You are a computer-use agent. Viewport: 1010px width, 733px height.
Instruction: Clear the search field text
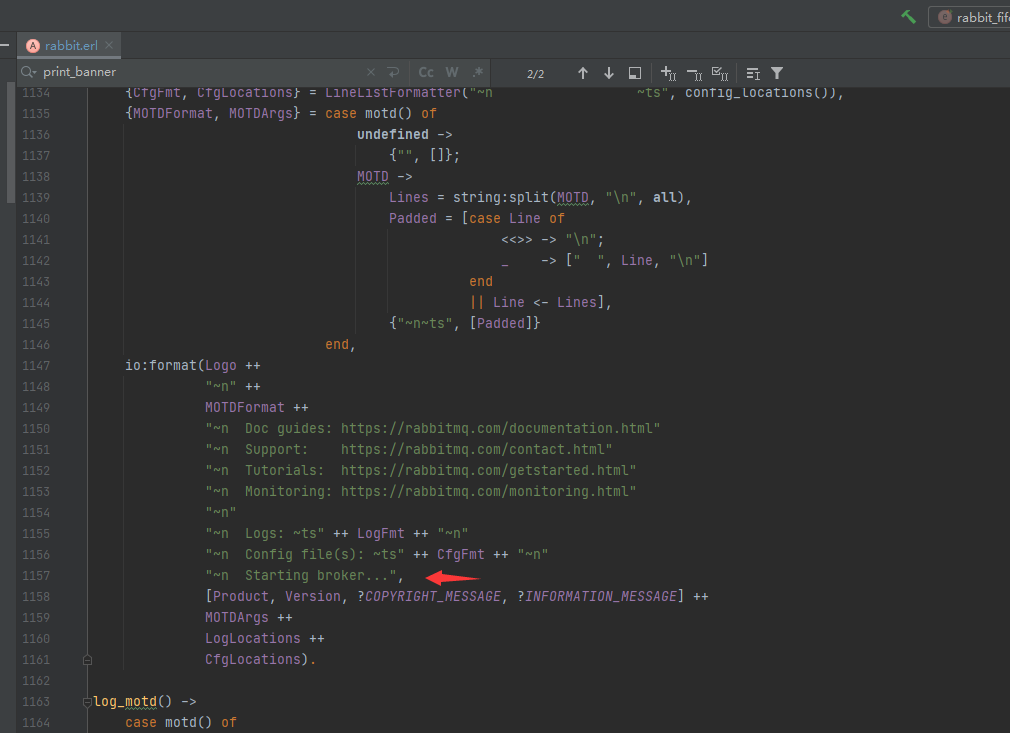click(x=370, y=72)
